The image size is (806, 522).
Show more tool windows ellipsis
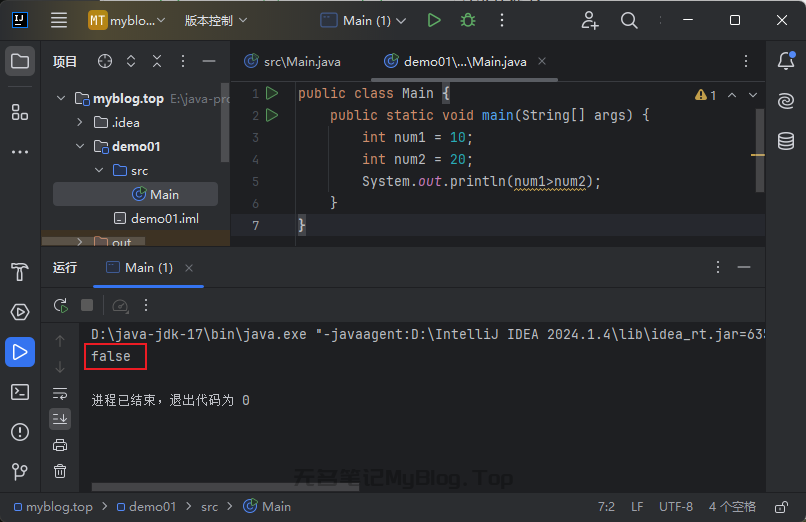click(x=20, y=152)
